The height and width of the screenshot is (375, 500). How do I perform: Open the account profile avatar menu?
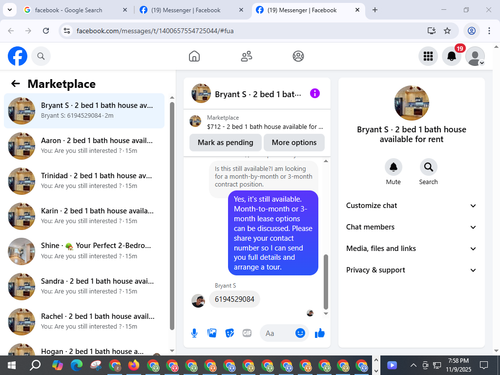click(x=475, y=56)
